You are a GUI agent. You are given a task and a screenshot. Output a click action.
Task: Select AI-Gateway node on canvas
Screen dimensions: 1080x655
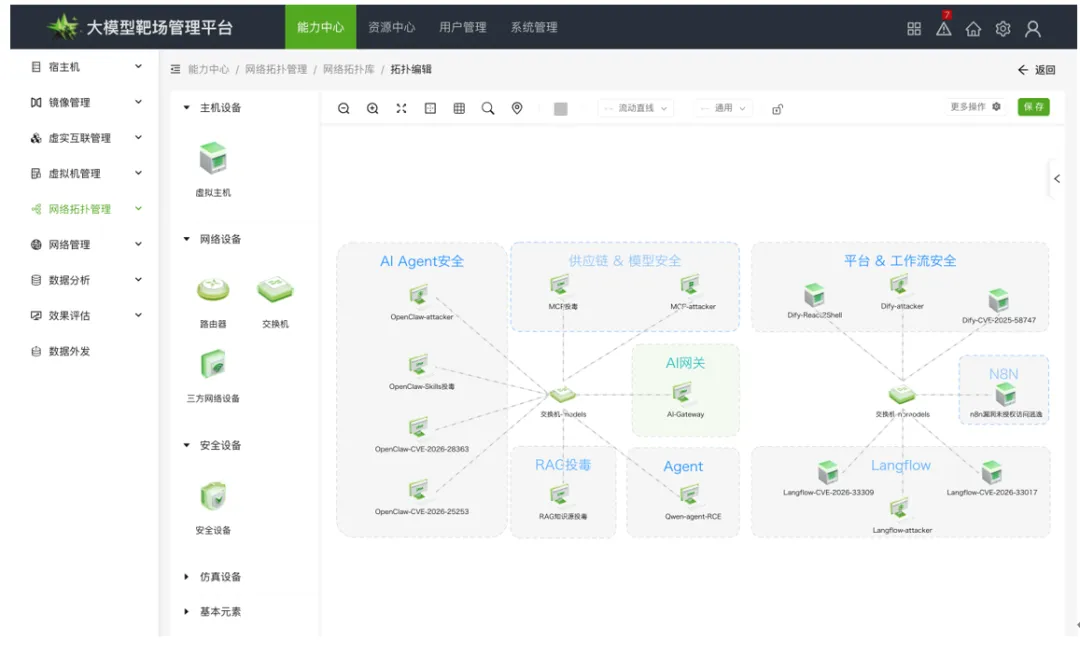tap(682, 393)
